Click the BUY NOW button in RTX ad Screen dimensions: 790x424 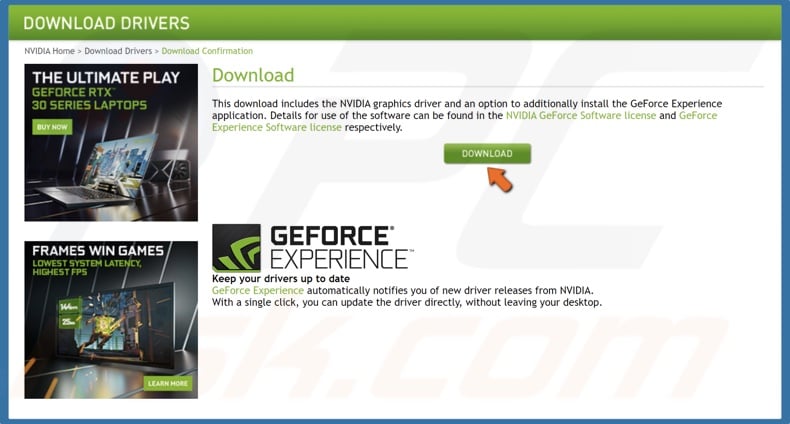52,127
